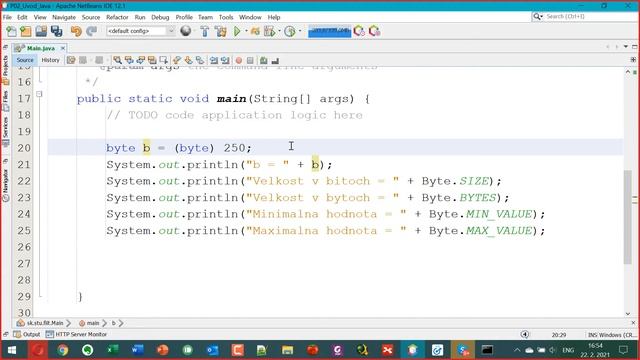Toggle the Highlight Search icon

152,60
